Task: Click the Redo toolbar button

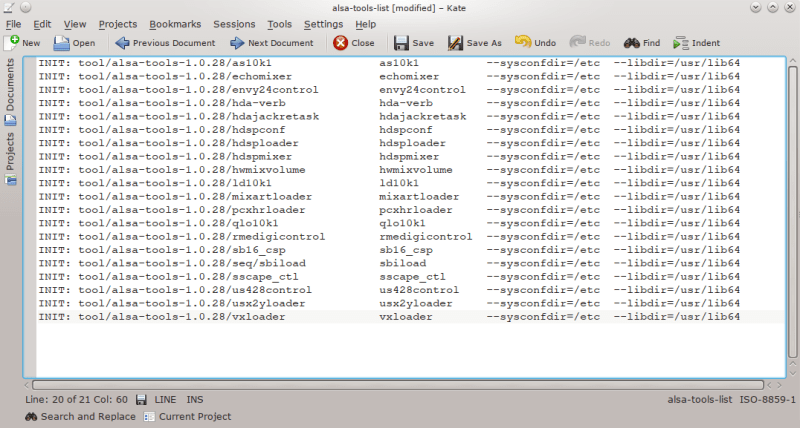Action: (590, 43)
